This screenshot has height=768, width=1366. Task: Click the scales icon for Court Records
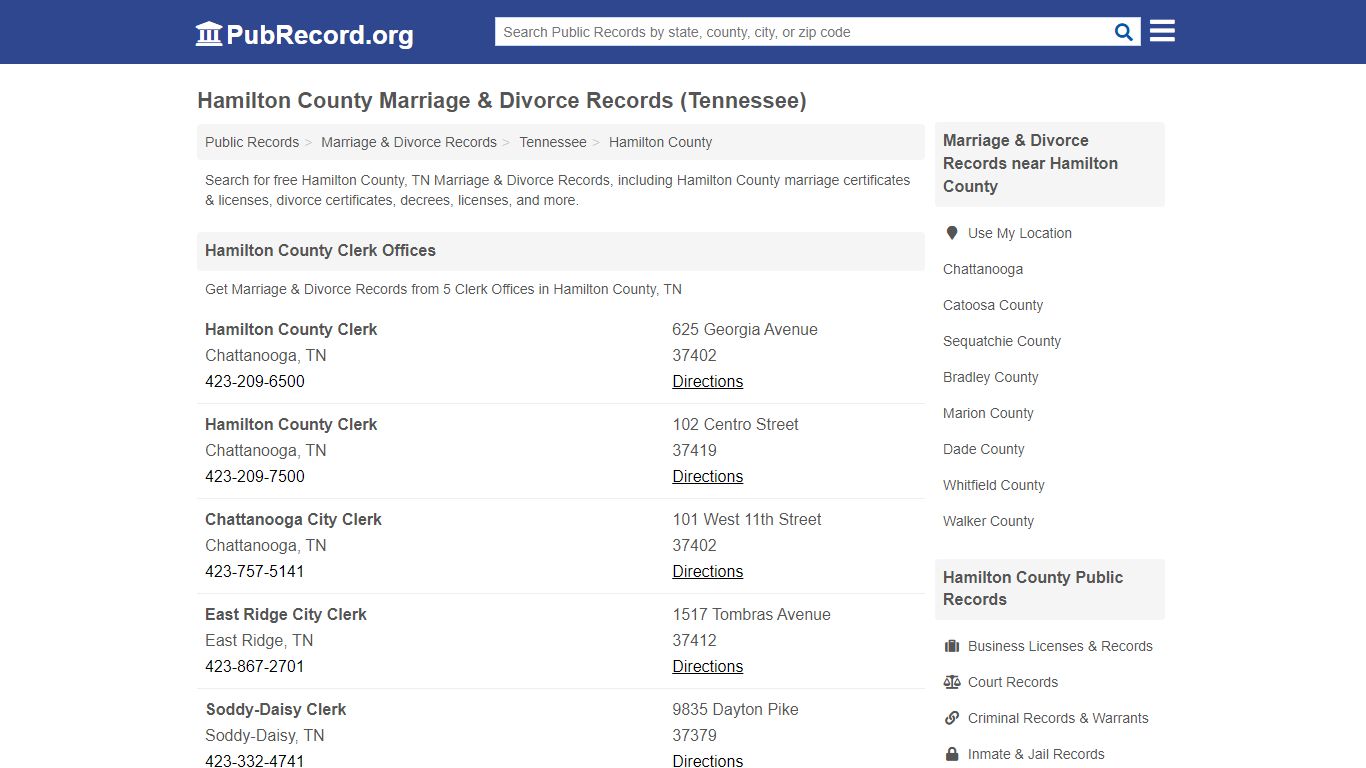click(x=952, y=682)
